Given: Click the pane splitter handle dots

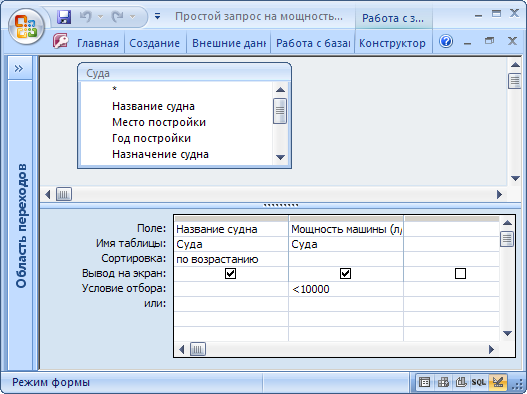Looking at the screenshot, I should point(281,205).
